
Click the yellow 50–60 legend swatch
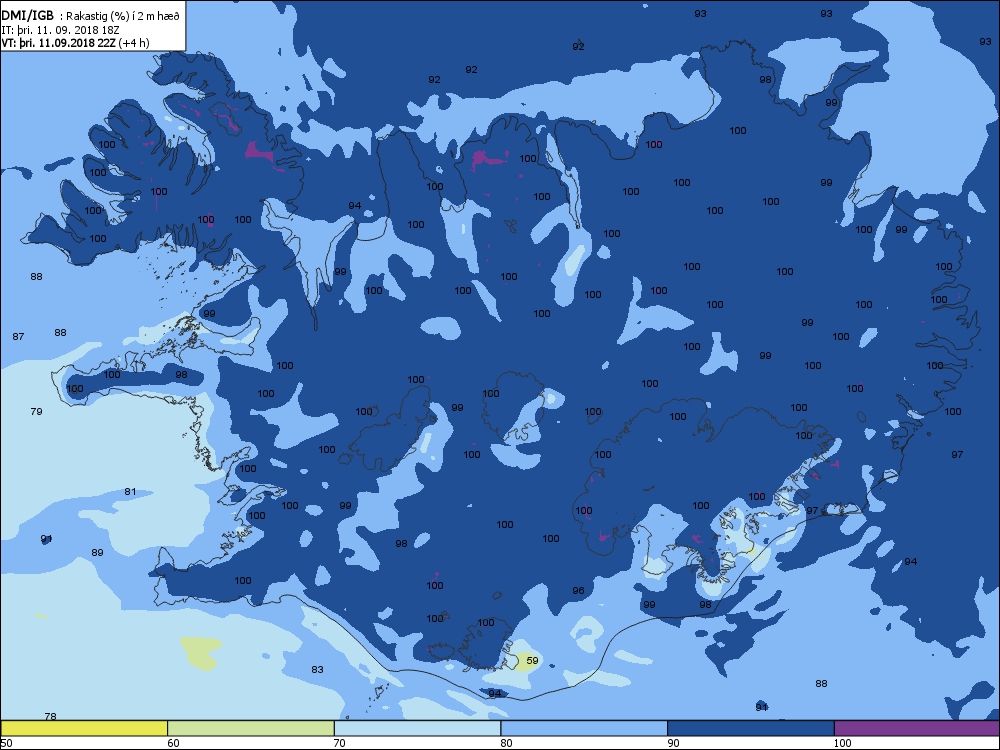[84, 728]
